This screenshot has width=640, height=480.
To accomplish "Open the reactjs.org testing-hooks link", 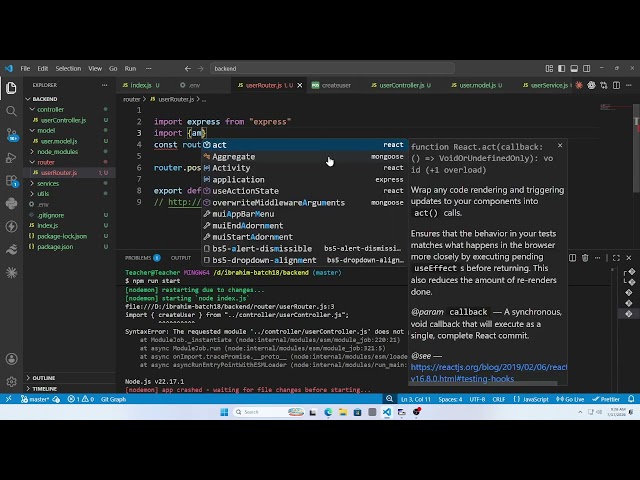I will click(x=489, y=373).
